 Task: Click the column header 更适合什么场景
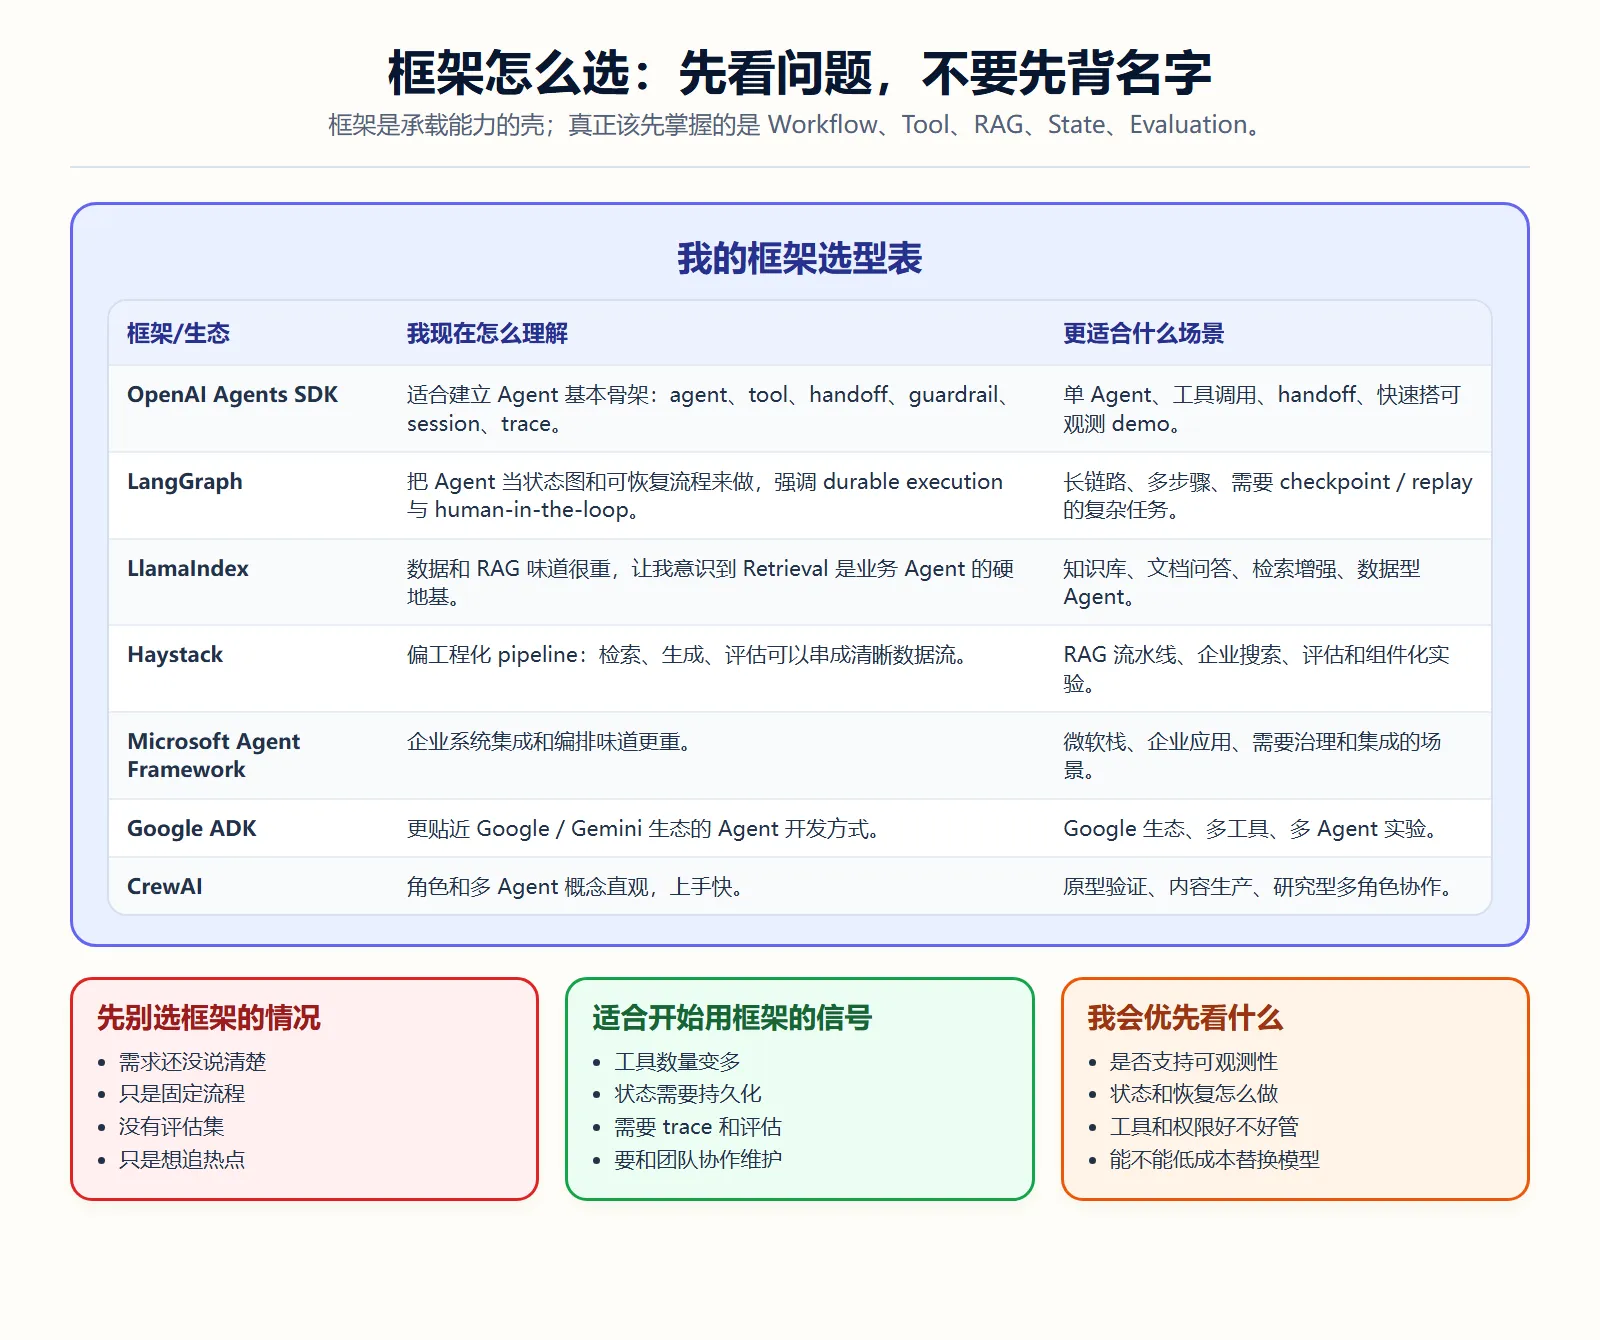tap(1143, 333)
